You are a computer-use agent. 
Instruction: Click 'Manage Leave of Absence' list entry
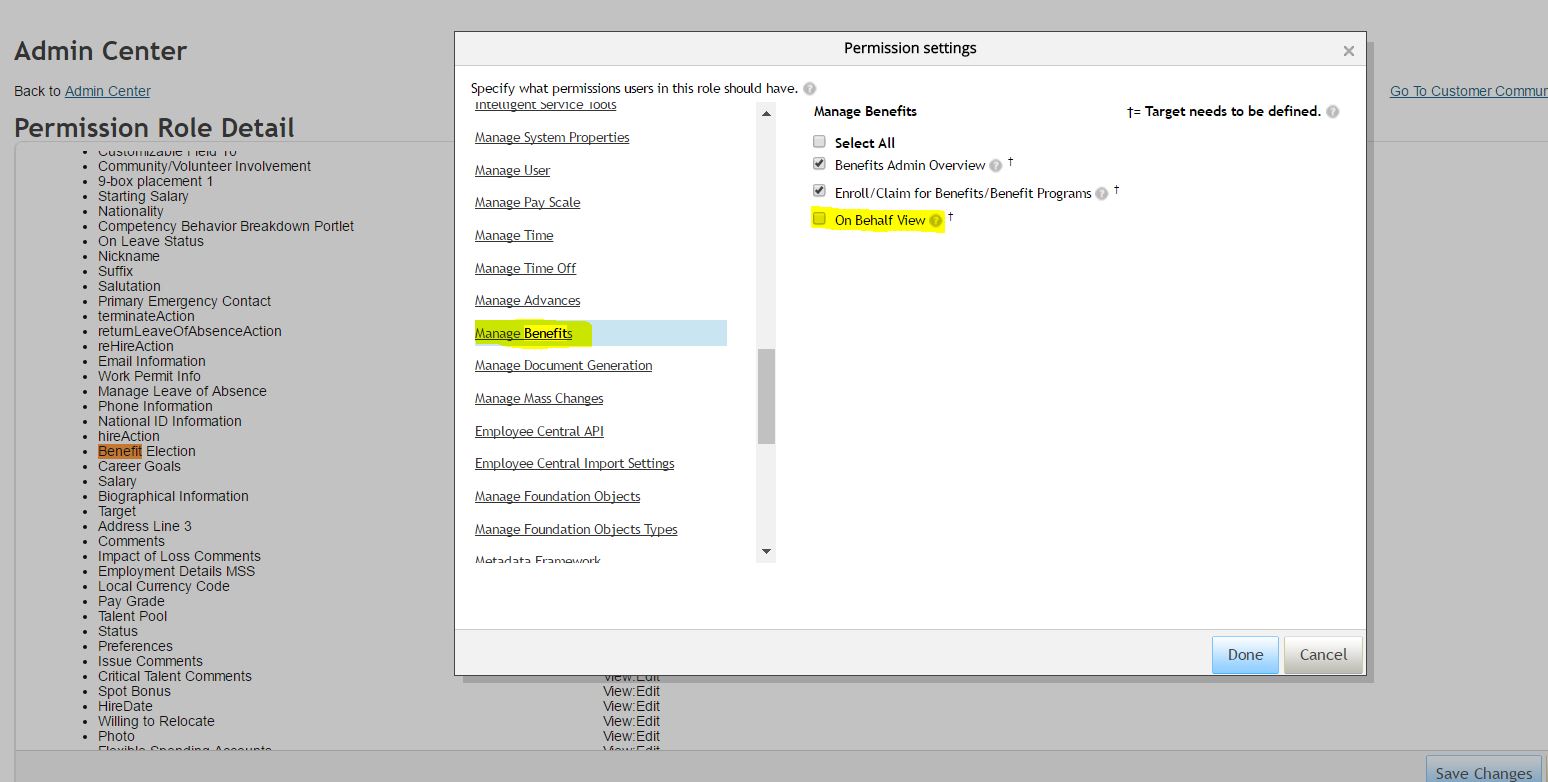[x=182, y=391]
